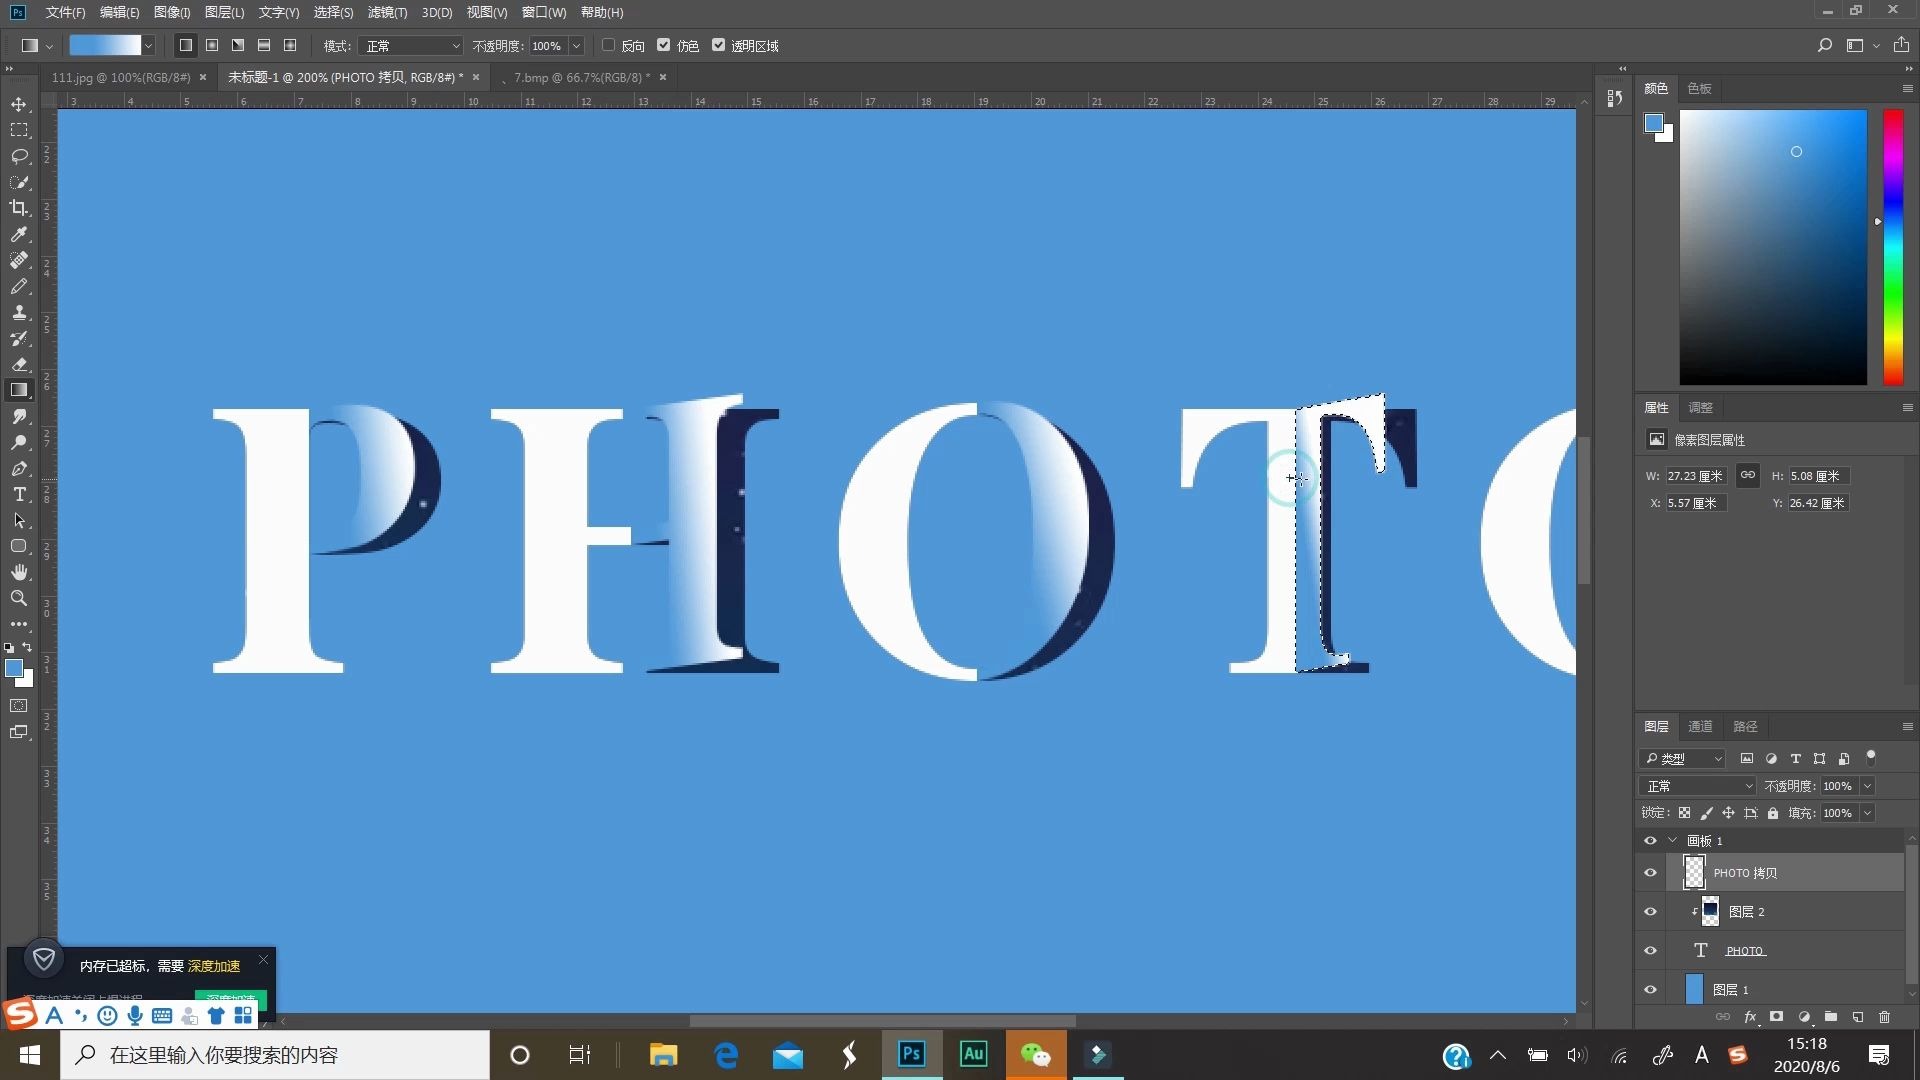This screenshot has height=1080, width=1920.
Task: Select the 图层 1 layer
Action: 1780,989
